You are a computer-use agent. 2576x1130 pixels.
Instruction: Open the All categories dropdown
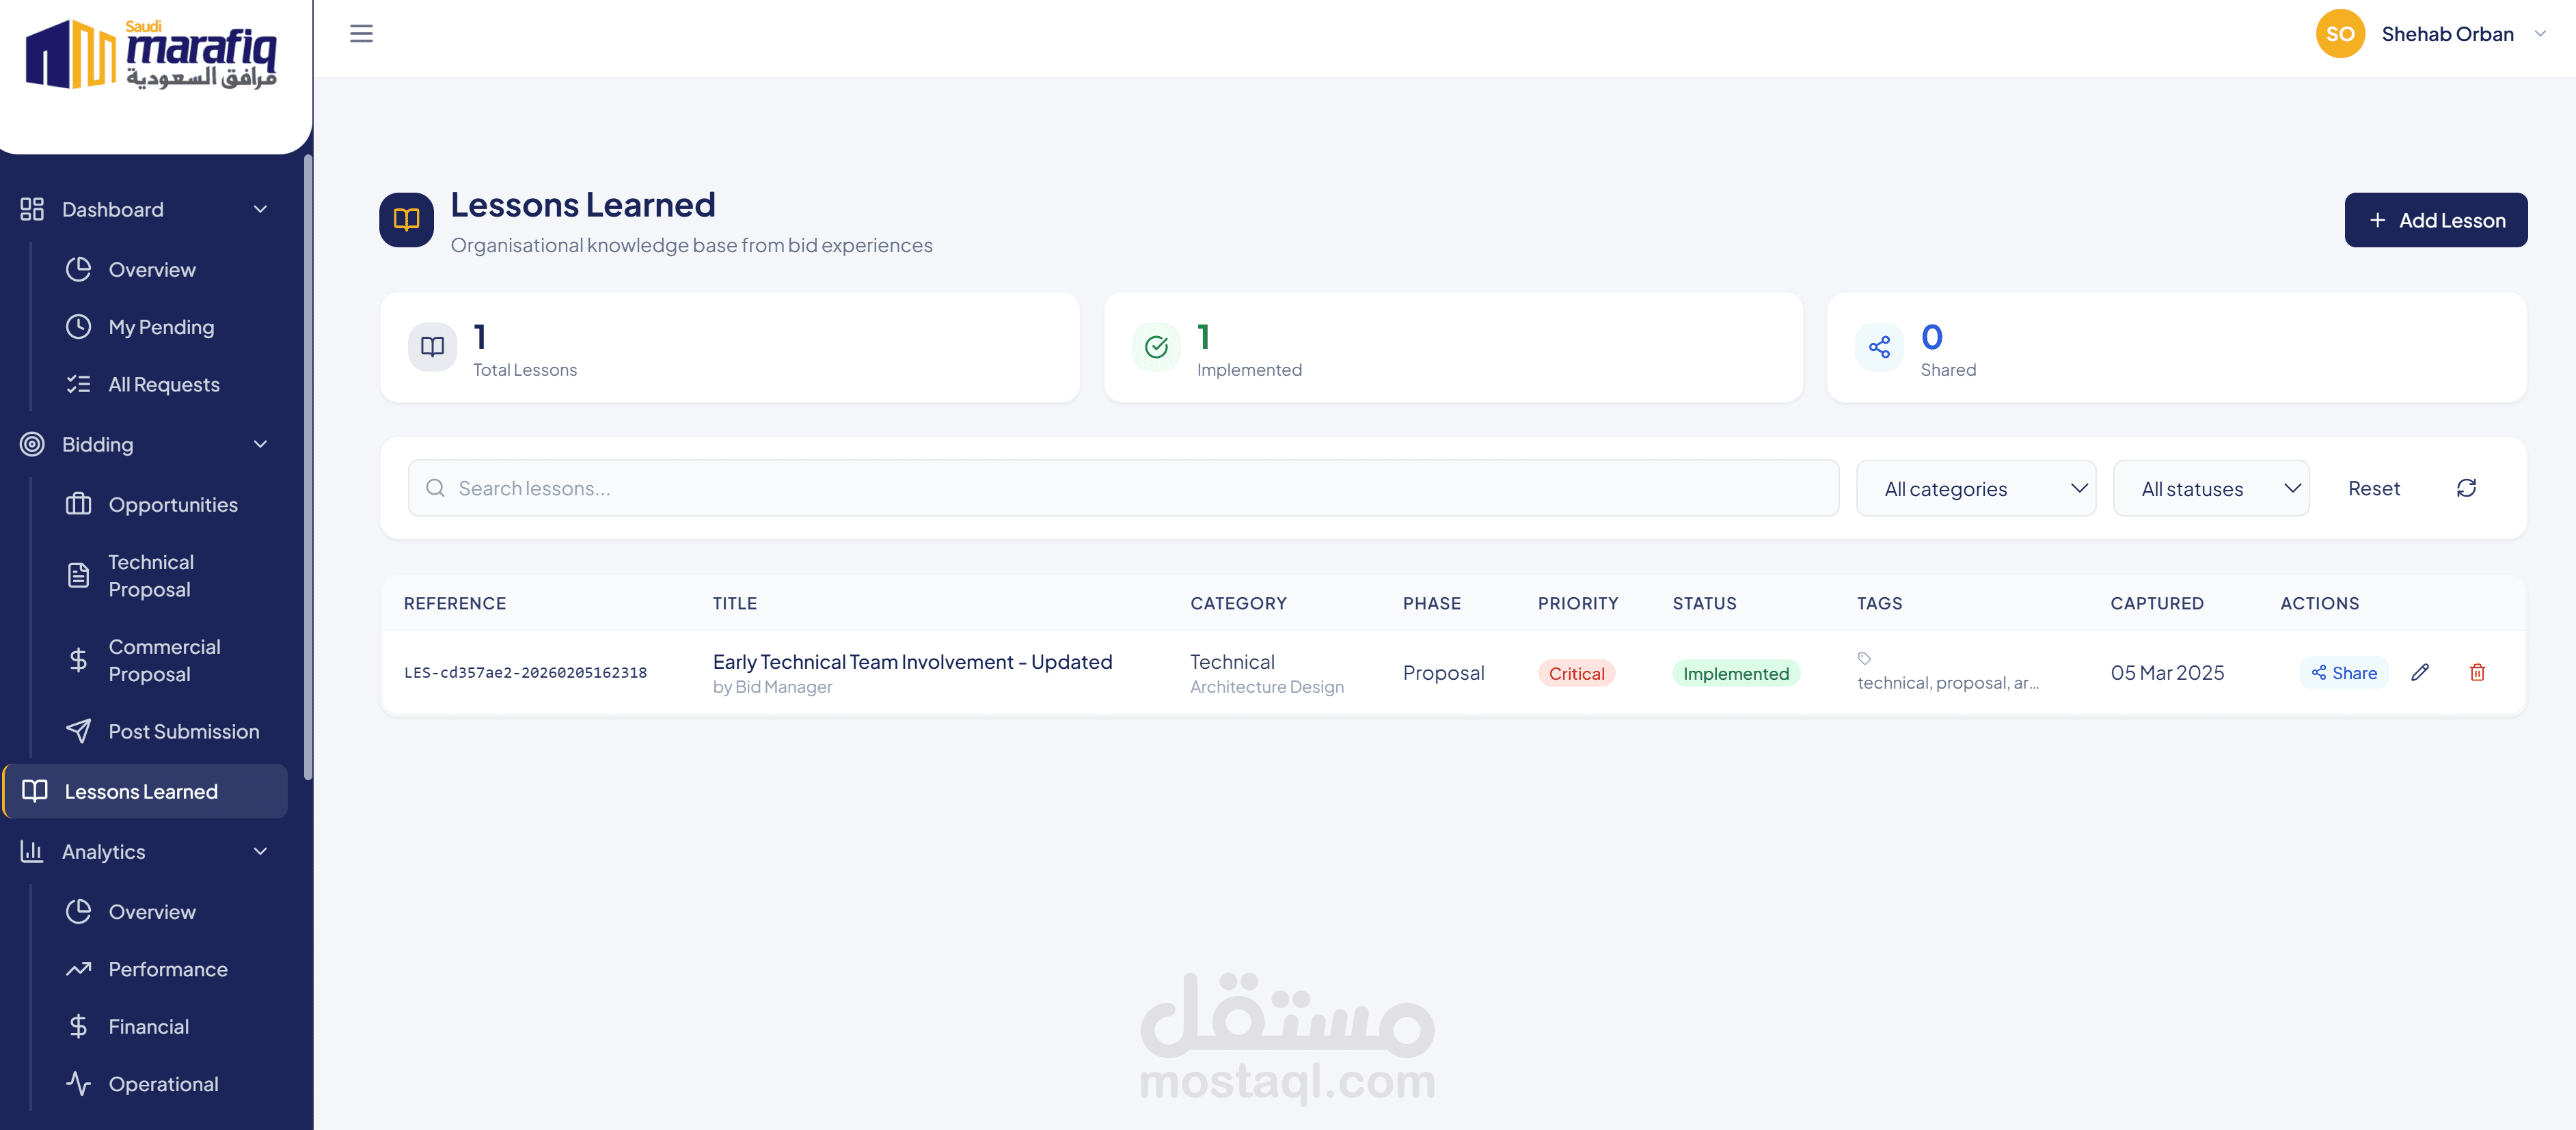tap(1975, 488)
